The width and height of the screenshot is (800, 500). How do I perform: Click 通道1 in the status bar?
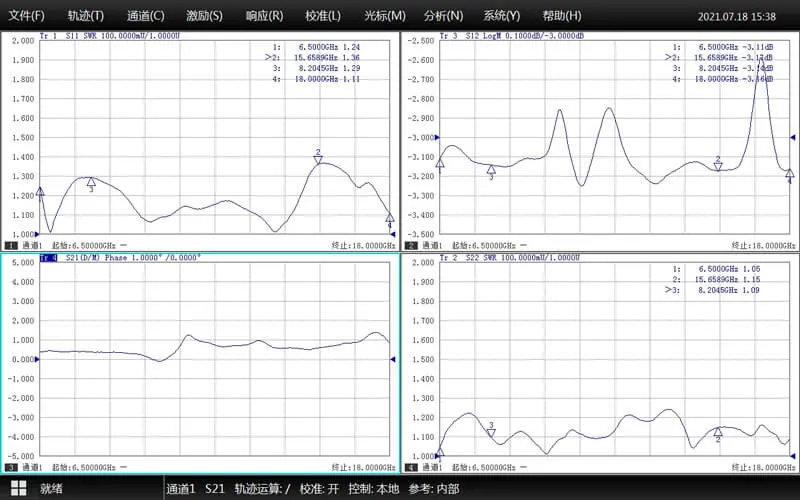(181, 489)
